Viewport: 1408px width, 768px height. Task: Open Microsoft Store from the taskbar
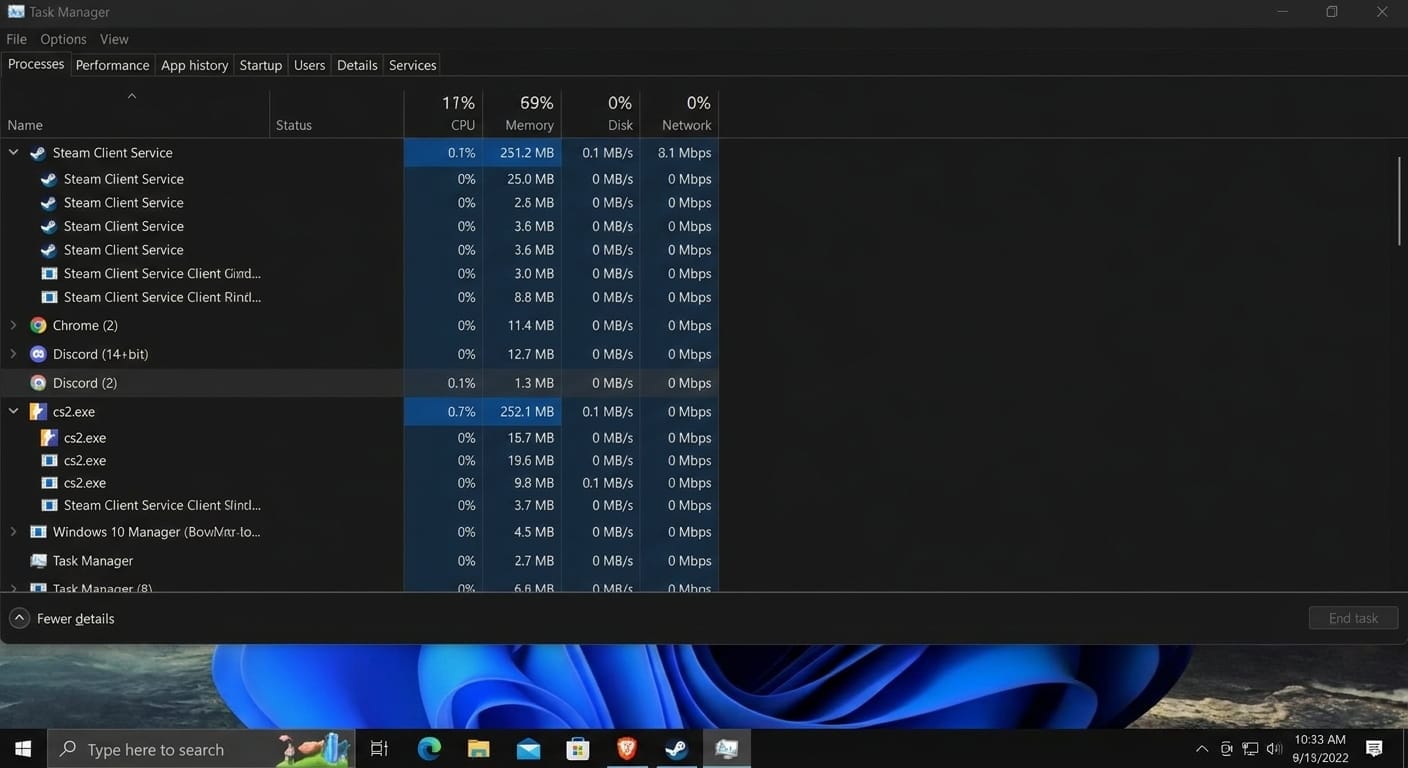pyautogui.click(x=578, y=749)
